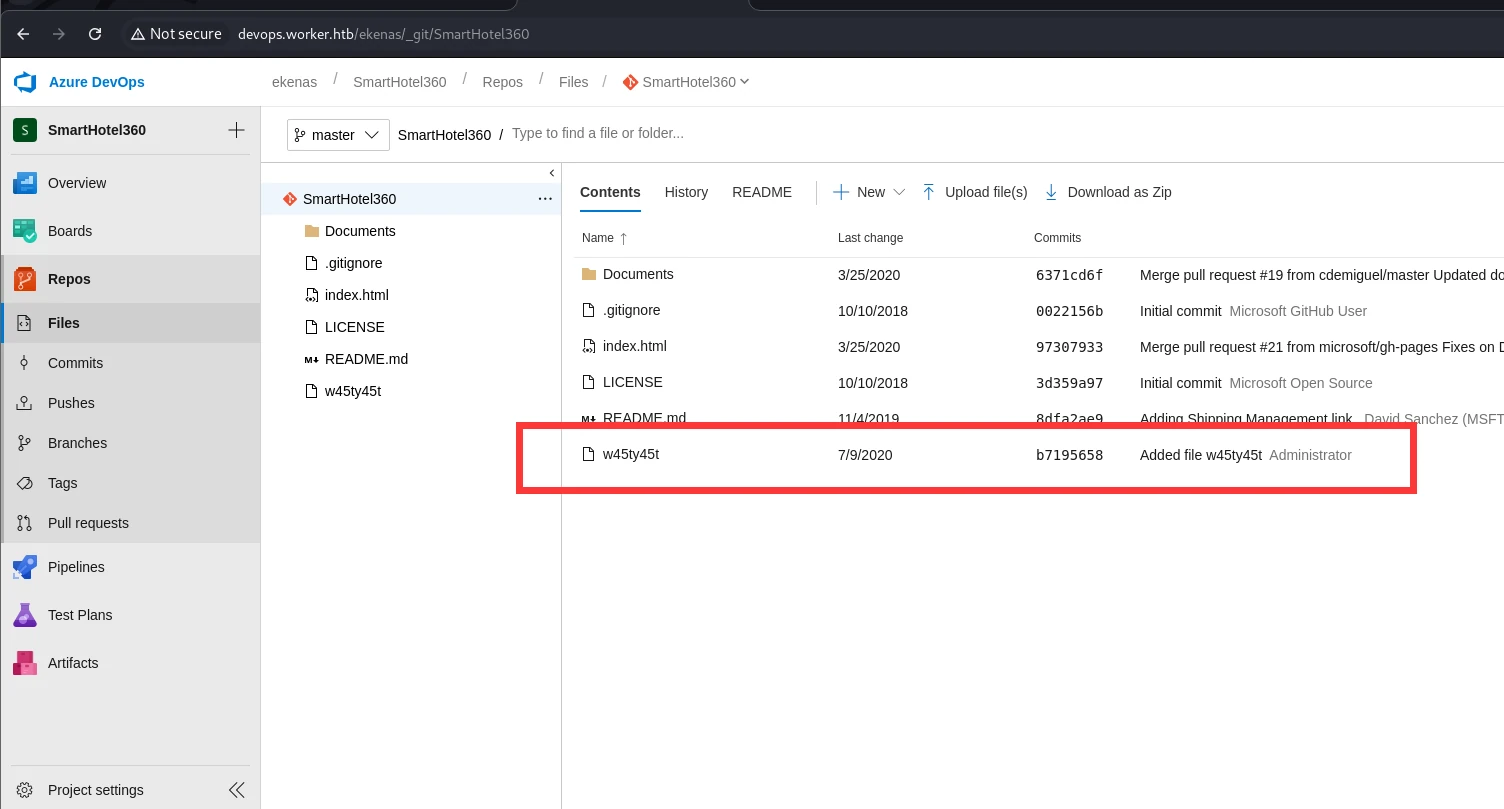Viewport: 1504px width, 809px height.
Task: Open more actions ellipsis for SmartHotel360 tree root
Action: coord(545,199)
